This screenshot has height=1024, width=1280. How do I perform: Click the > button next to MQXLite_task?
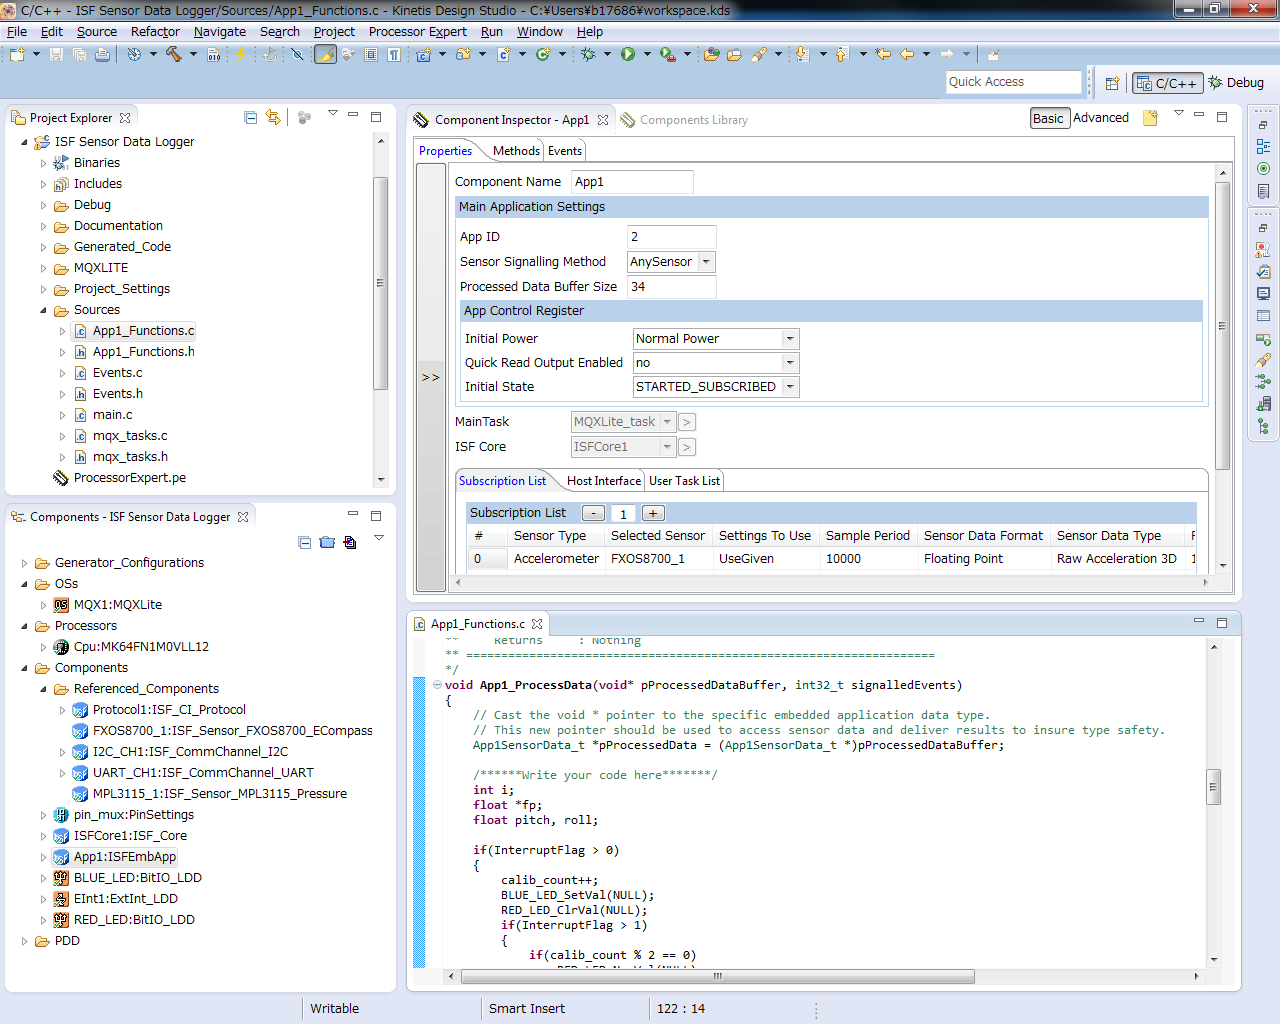click(x=687, y=422)
